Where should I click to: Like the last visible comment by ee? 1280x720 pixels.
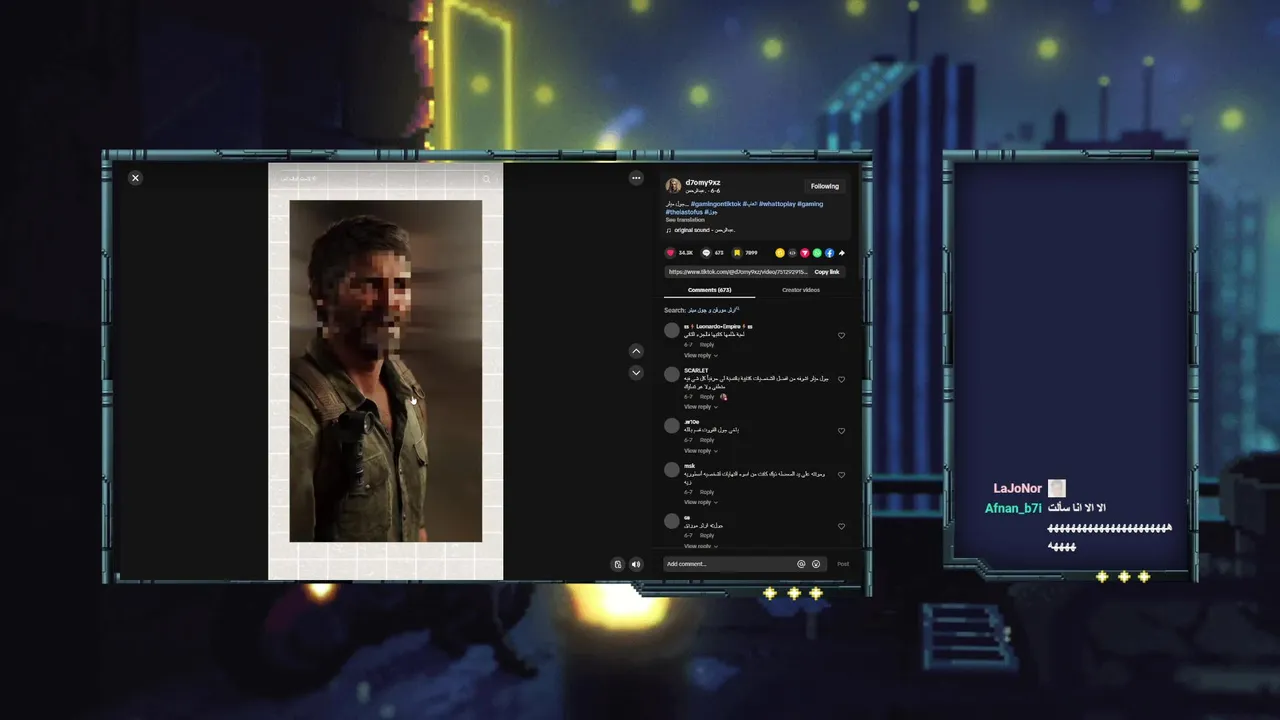[x=841, y=527]
